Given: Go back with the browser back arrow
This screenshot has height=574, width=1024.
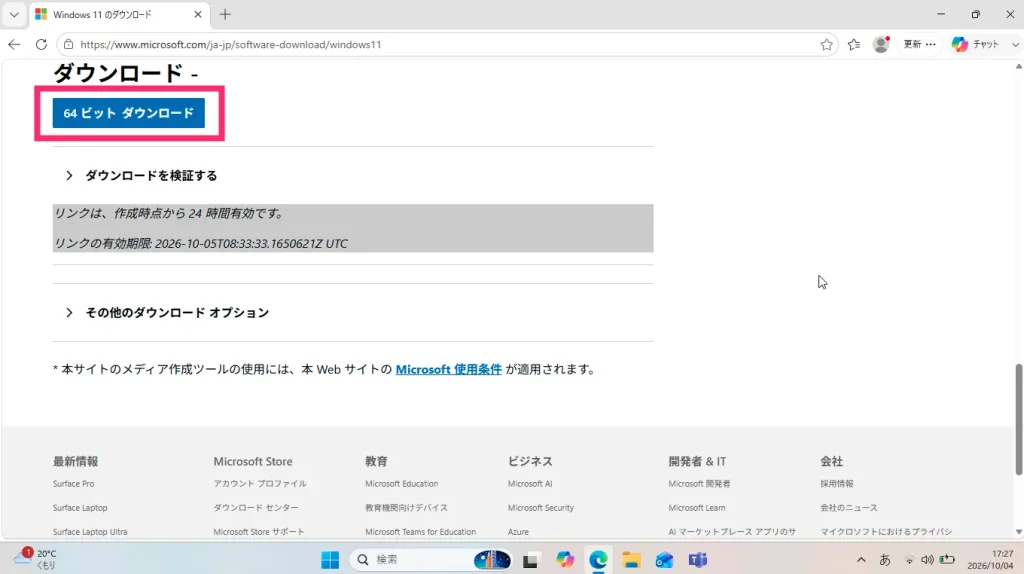Looking at the screenshot, I should click(x=14, y=44).
